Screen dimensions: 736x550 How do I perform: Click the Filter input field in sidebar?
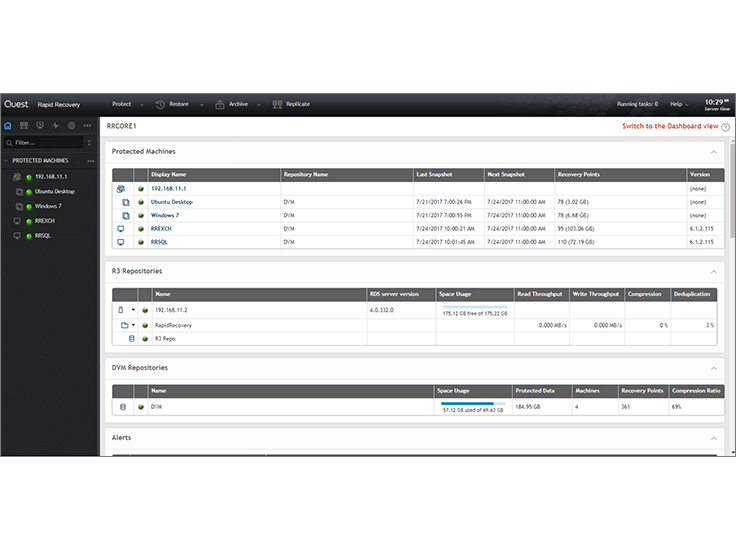tap(43, 143)
